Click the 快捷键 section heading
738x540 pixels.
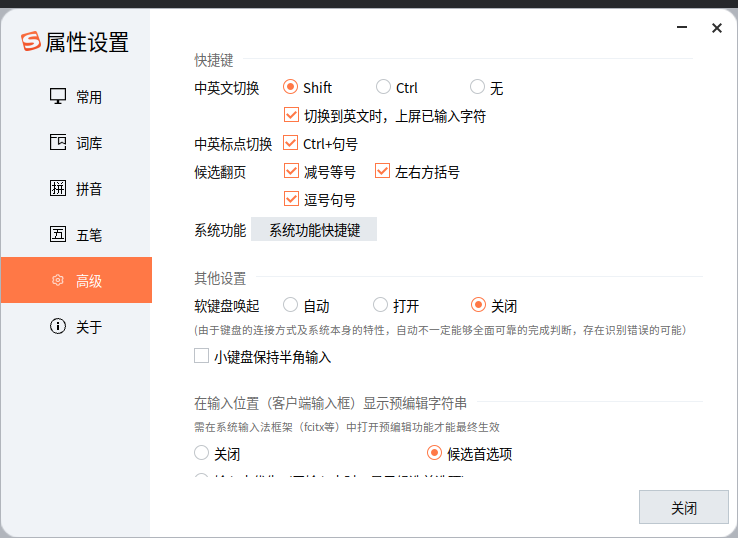pyautogui.click(x=214, y=60)
